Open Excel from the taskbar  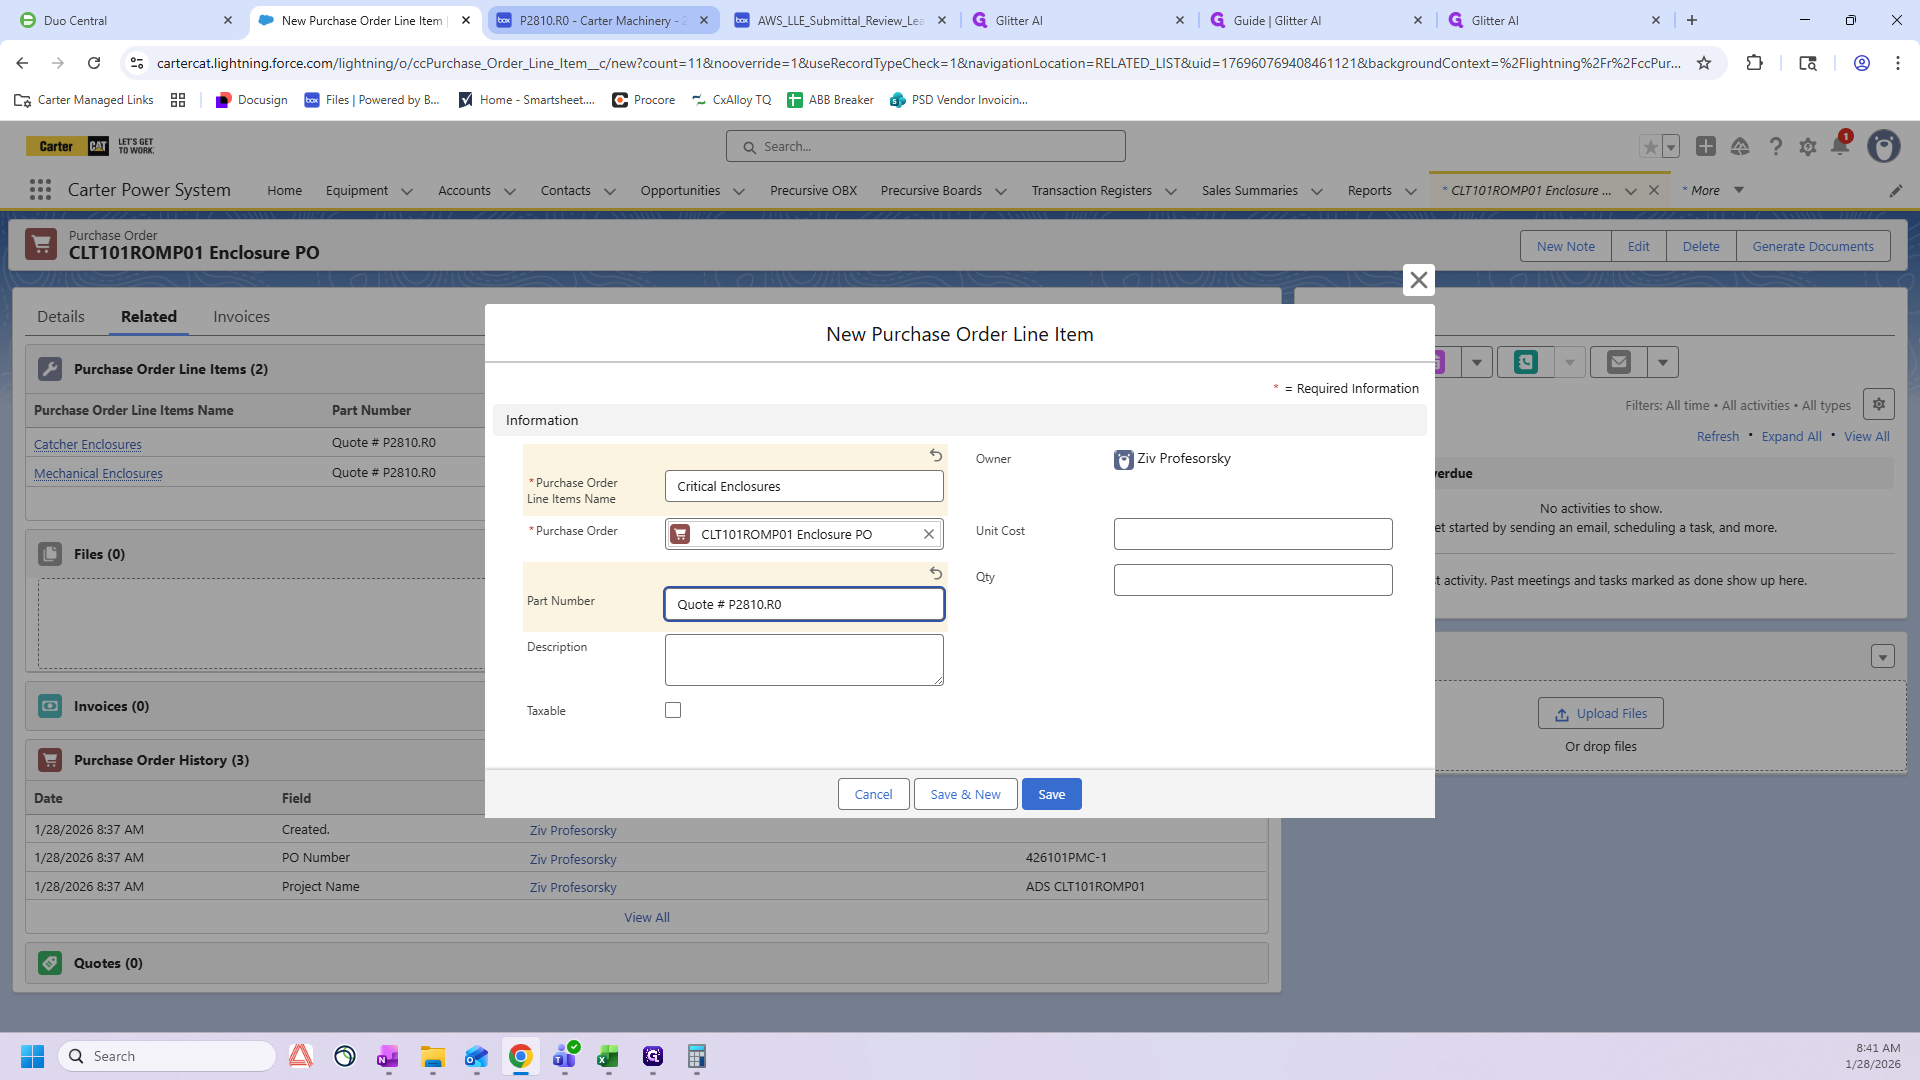[608, 1056]
